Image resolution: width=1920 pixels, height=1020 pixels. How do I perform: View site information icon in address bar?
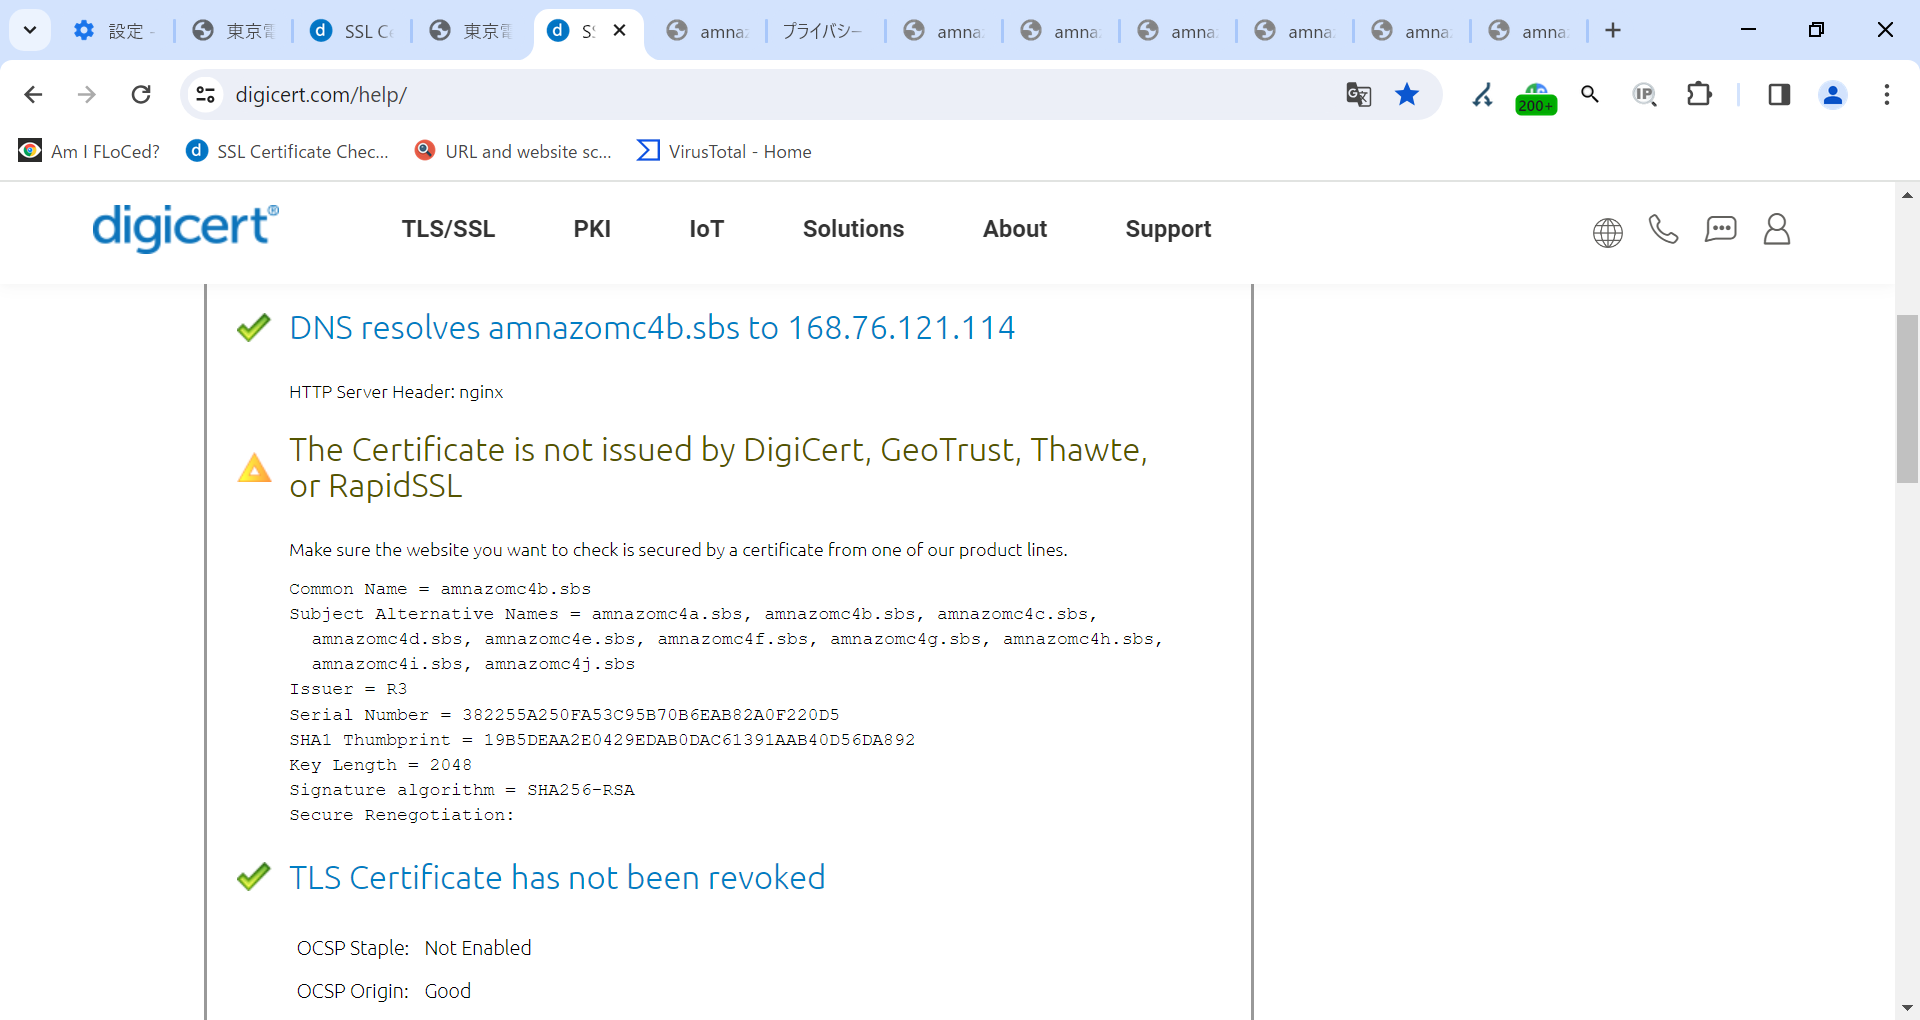point(205,94)
